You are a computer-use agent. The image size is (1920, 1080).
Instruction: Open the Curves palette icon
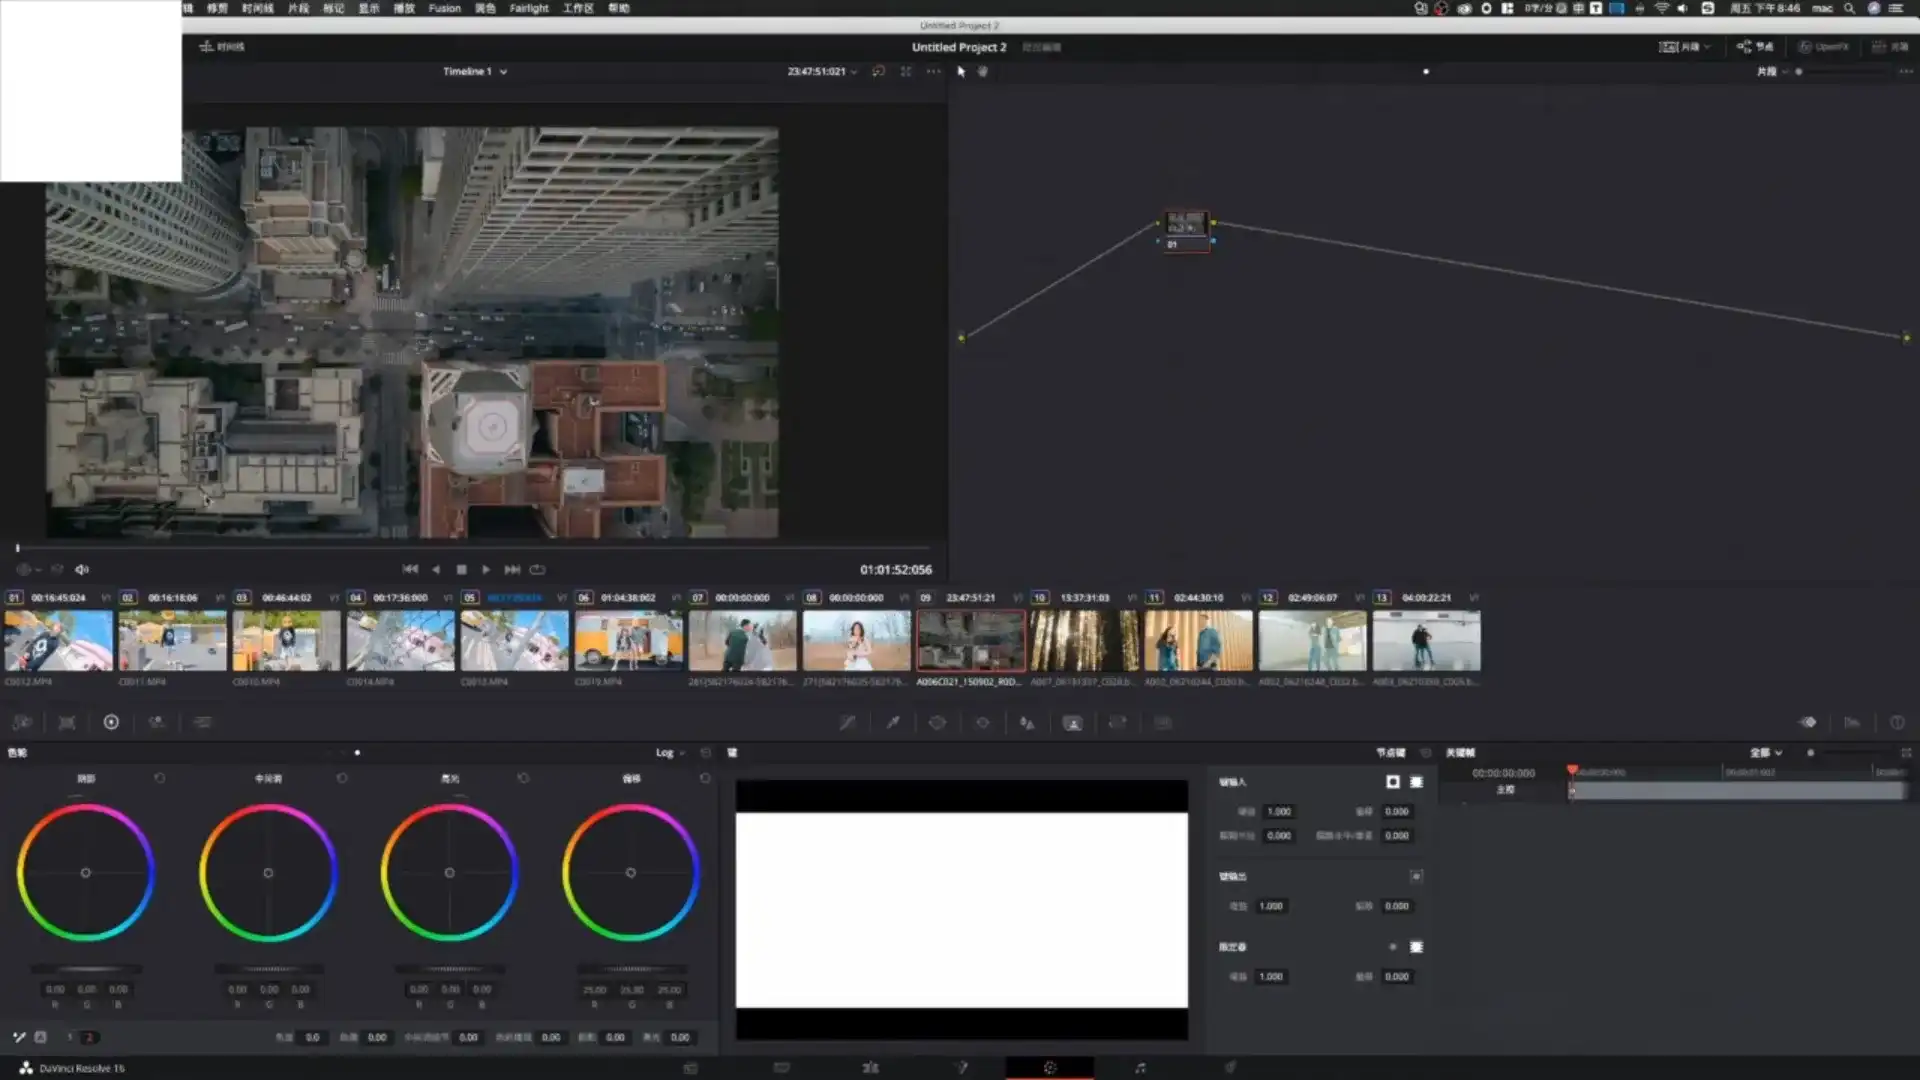(847, 722)
